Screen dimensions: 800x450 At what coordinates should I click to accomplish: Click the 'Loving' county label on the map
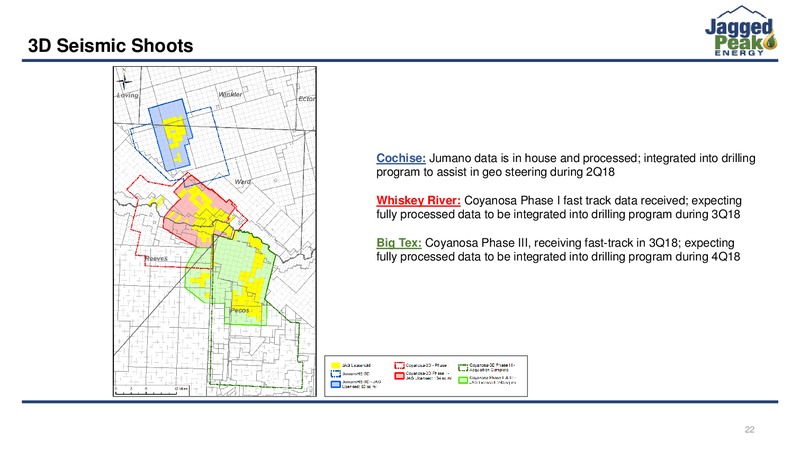(x=128, y=95)
